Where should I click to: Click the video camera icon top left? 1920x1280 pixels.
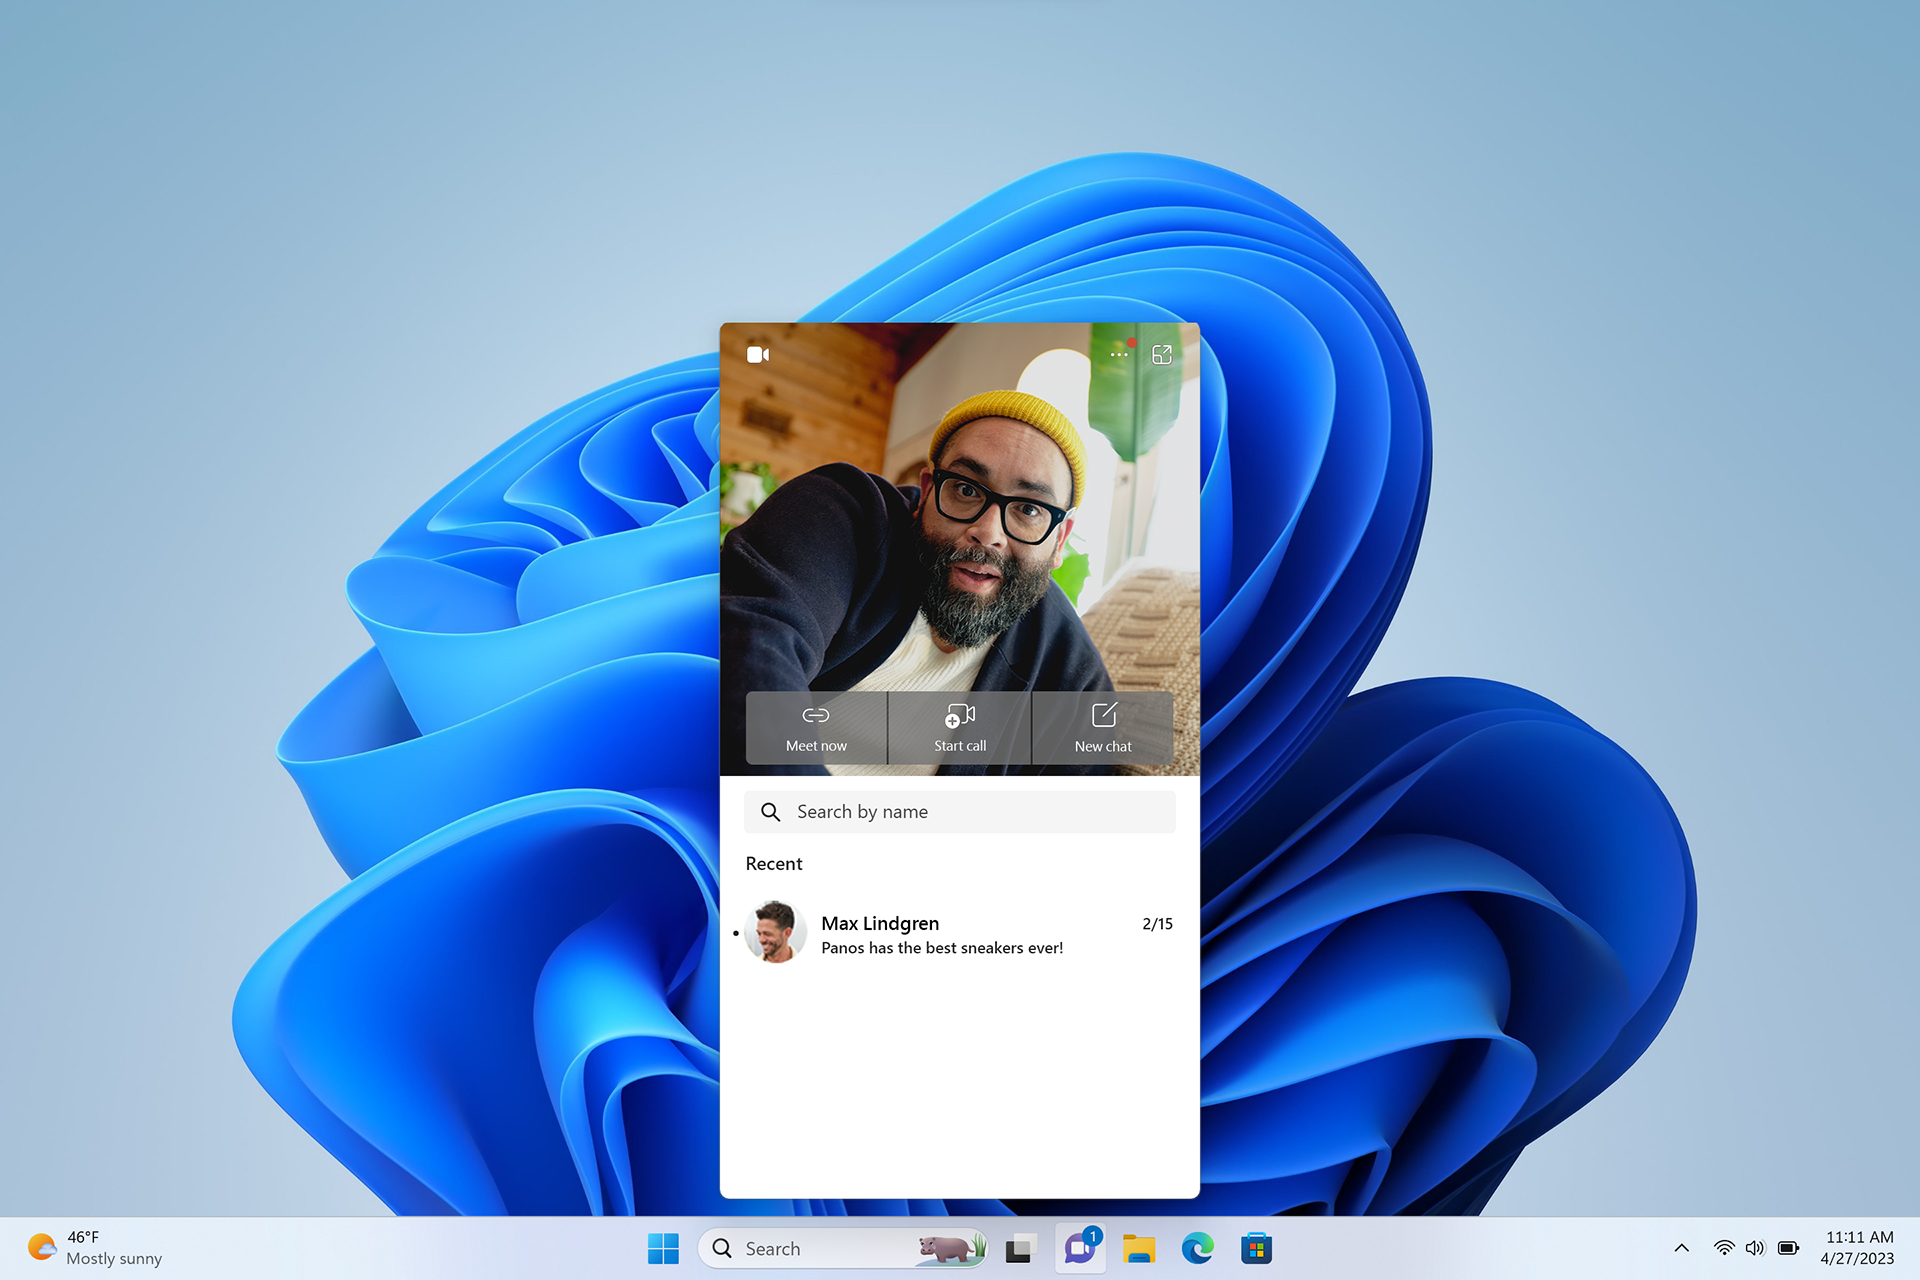click(759, 356)
